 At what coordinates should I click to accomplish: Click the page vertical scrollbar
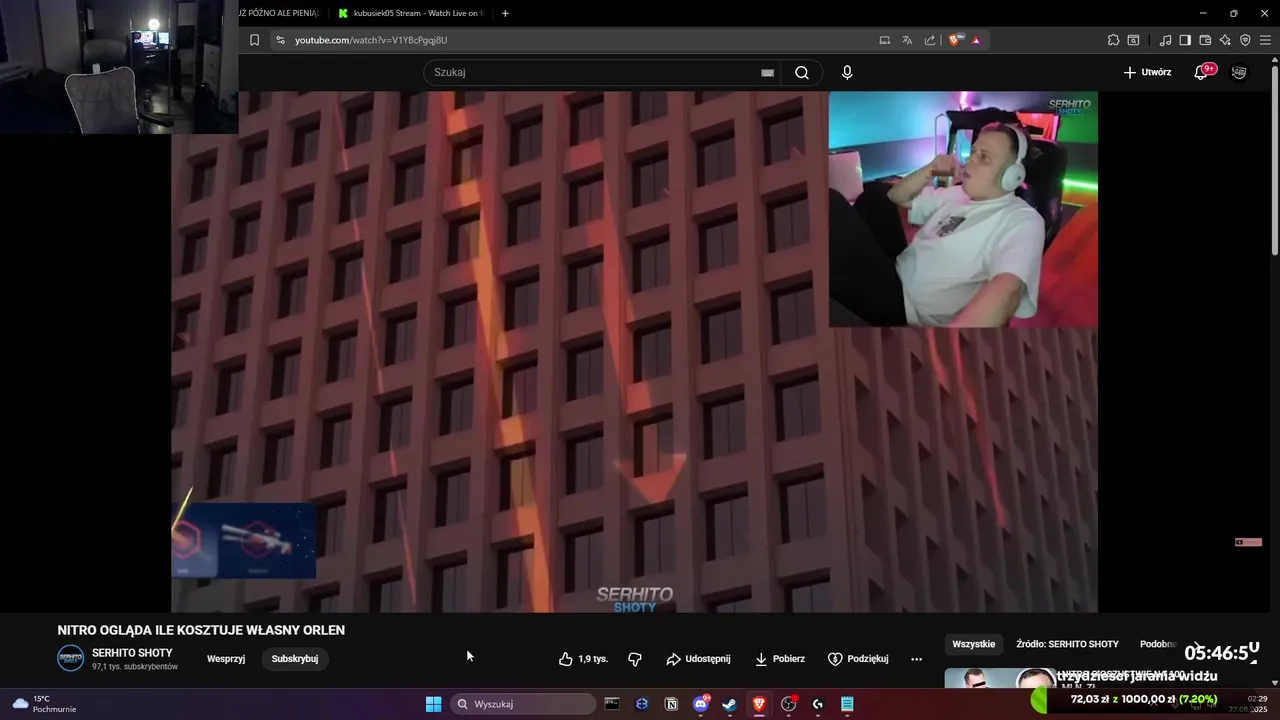[x=1275, y=160]
